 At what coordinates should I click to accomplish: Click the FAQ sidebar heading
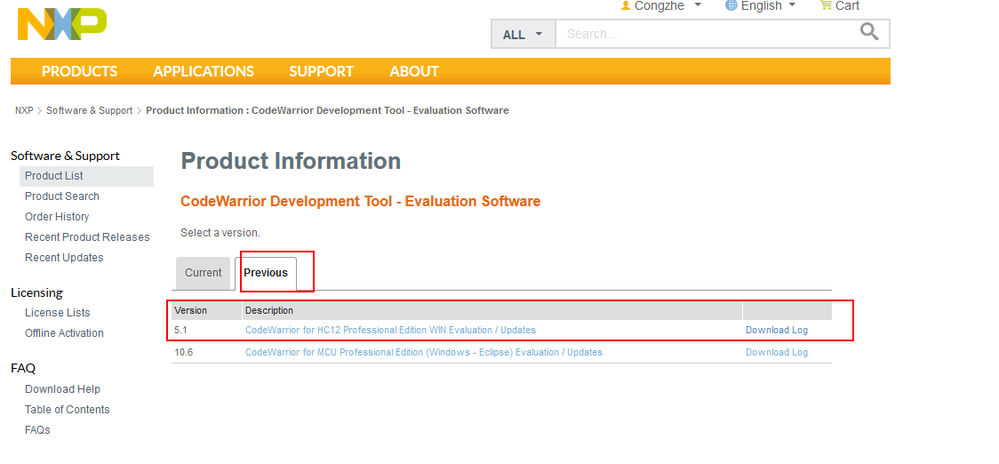click(x=23, y=368)
